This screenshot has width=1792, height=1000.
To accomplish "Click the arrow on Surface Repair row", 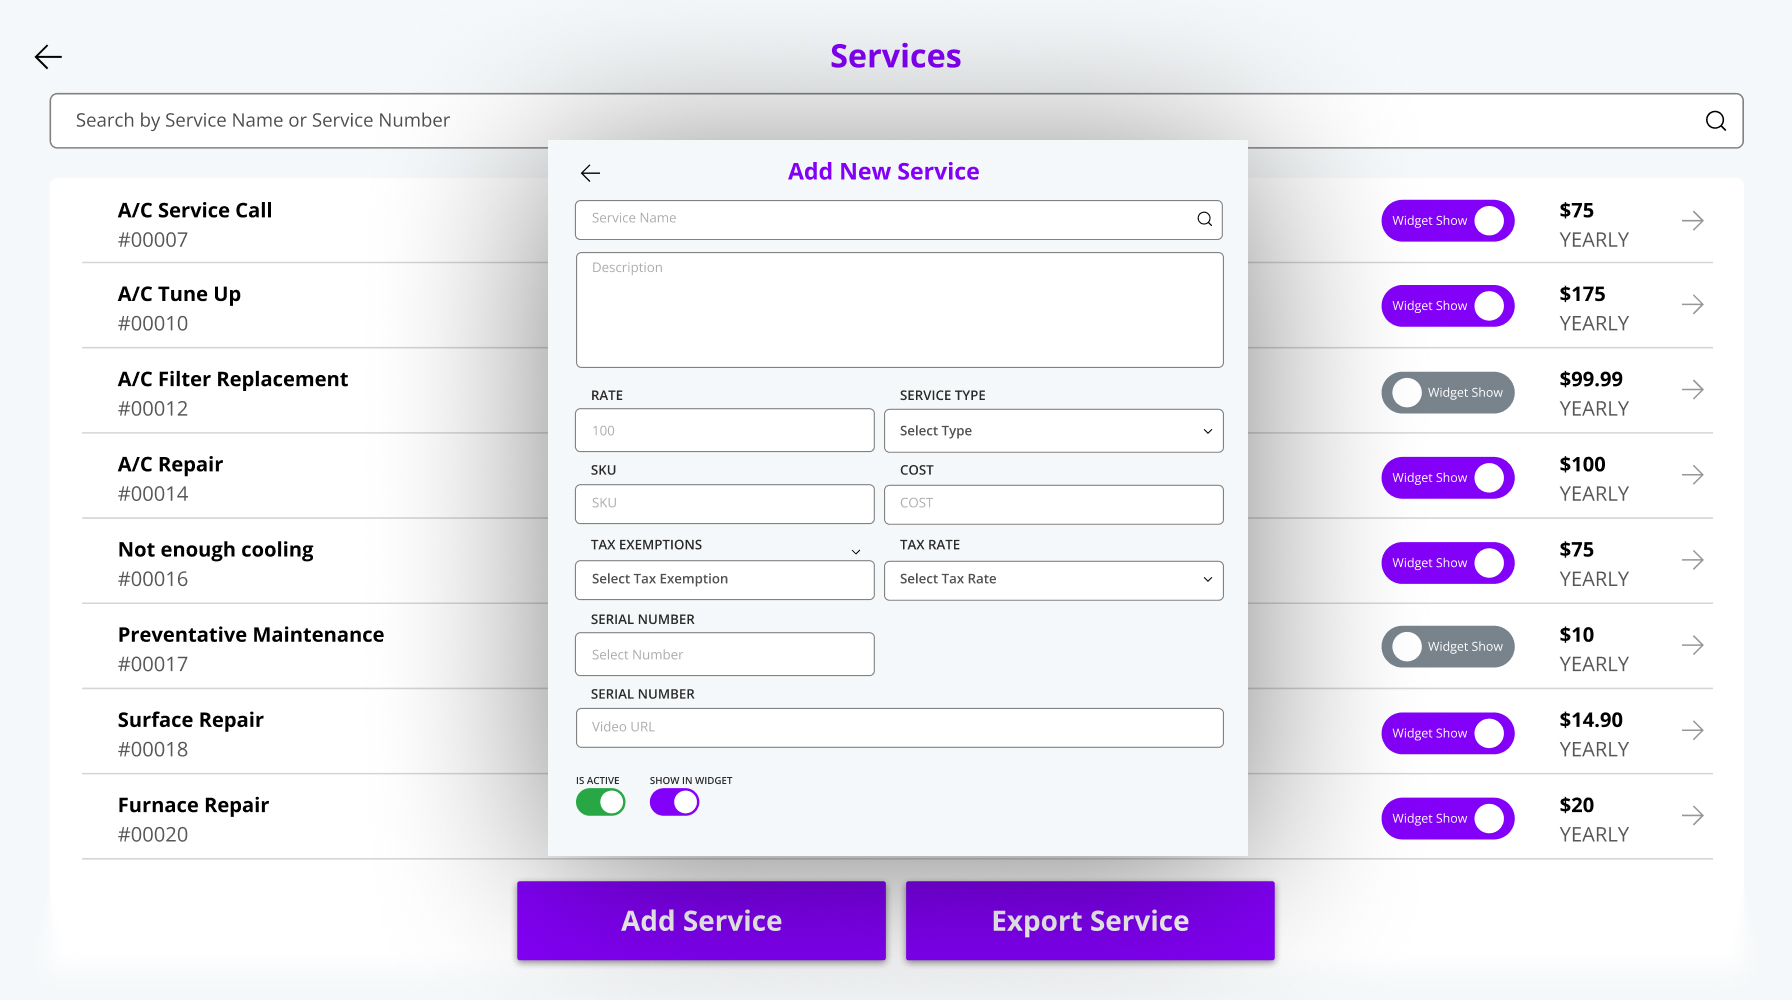I will (x=1692, y=731).
